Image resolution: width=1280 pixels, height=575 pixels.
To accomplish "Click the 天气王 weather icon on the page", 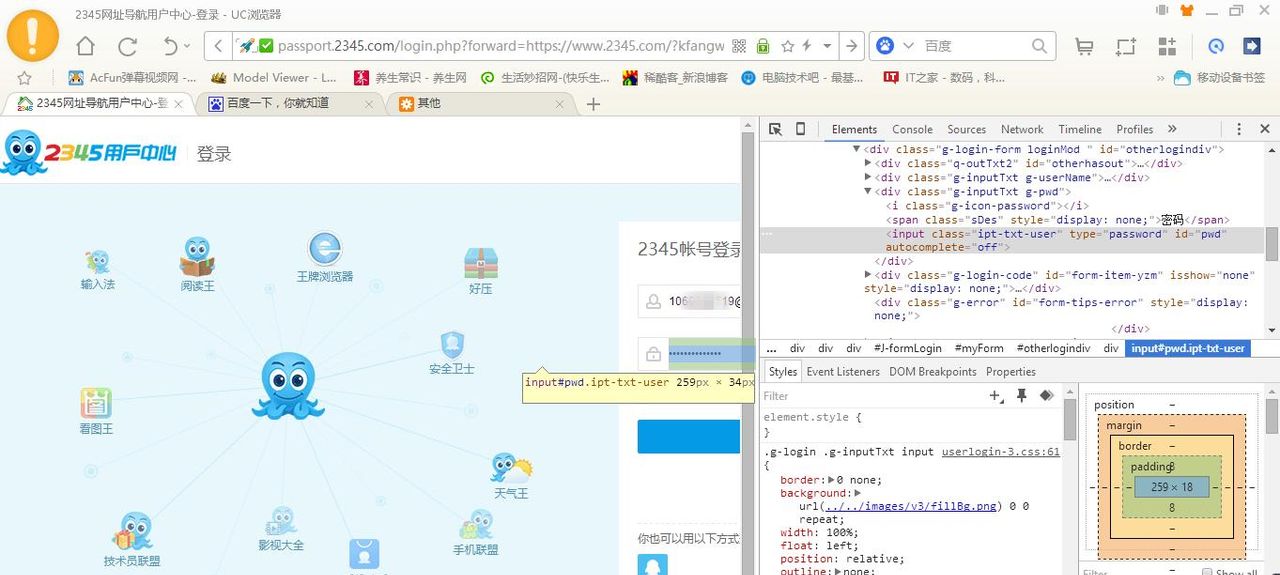I will point(511,468).
